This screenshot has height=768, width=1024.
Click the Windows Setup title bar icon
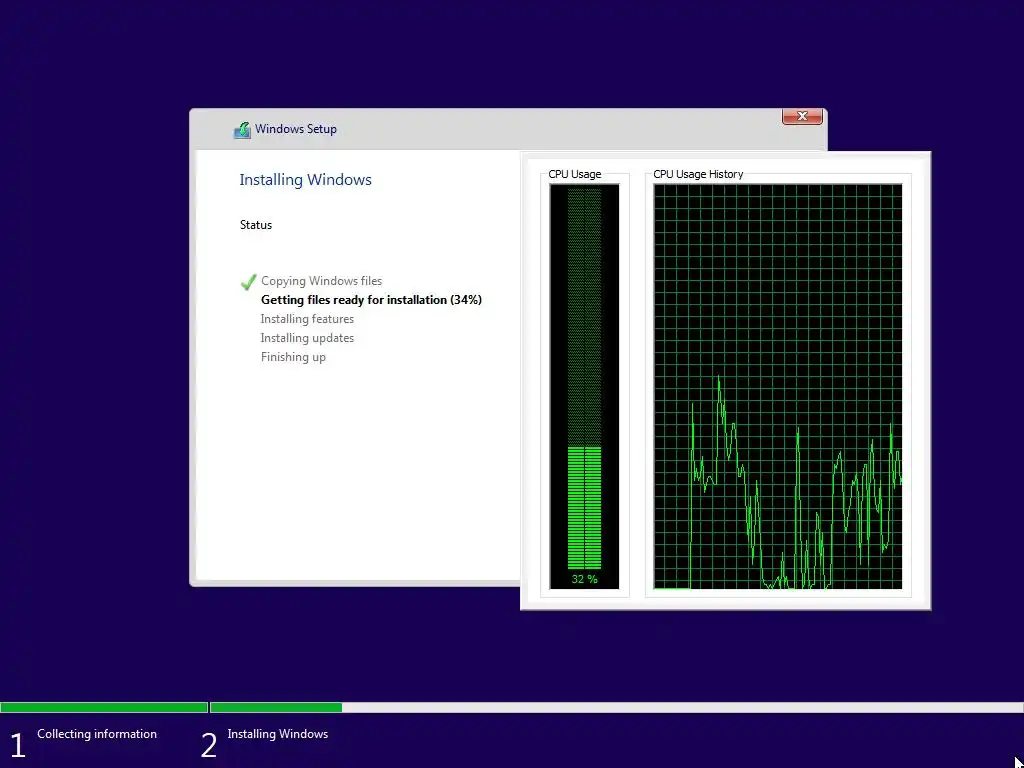point(242,130)
